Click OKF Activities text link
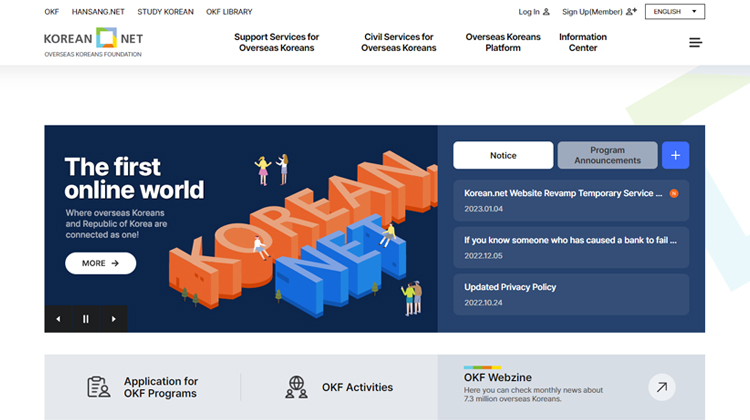This screenshot has width=750, height=420. 357,387
